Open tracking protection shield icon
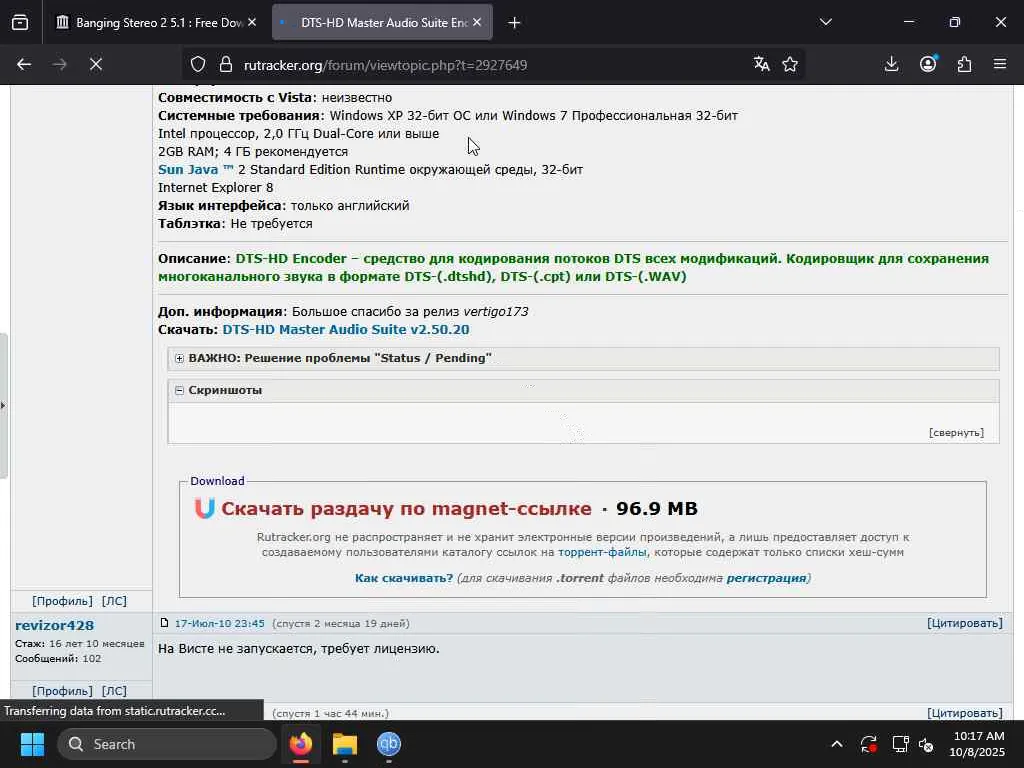This screenshot has height=768, width=1024. click(198, 65)
